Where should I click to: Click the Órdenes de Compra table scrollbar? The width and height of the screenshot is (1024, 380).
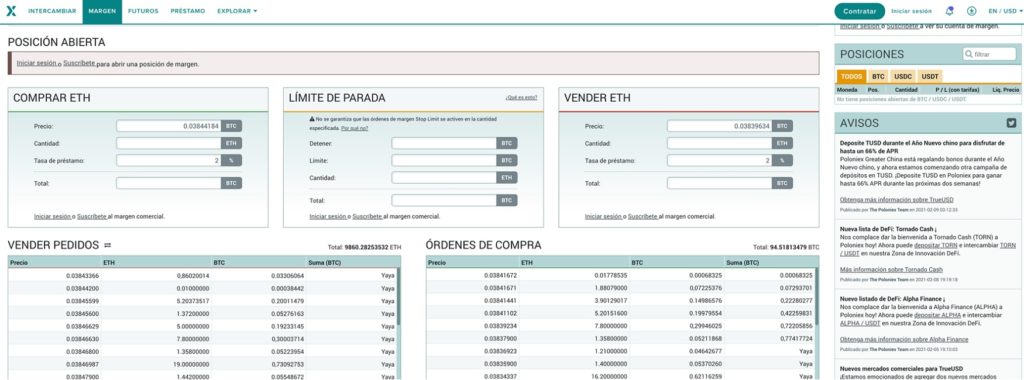point(816,297)
